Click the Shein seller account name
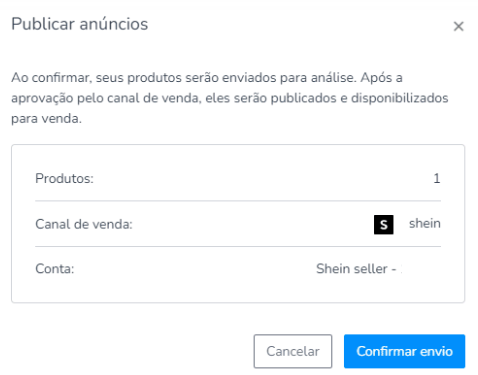This screenshot has width=478, height=375. (x=359, y=269)
